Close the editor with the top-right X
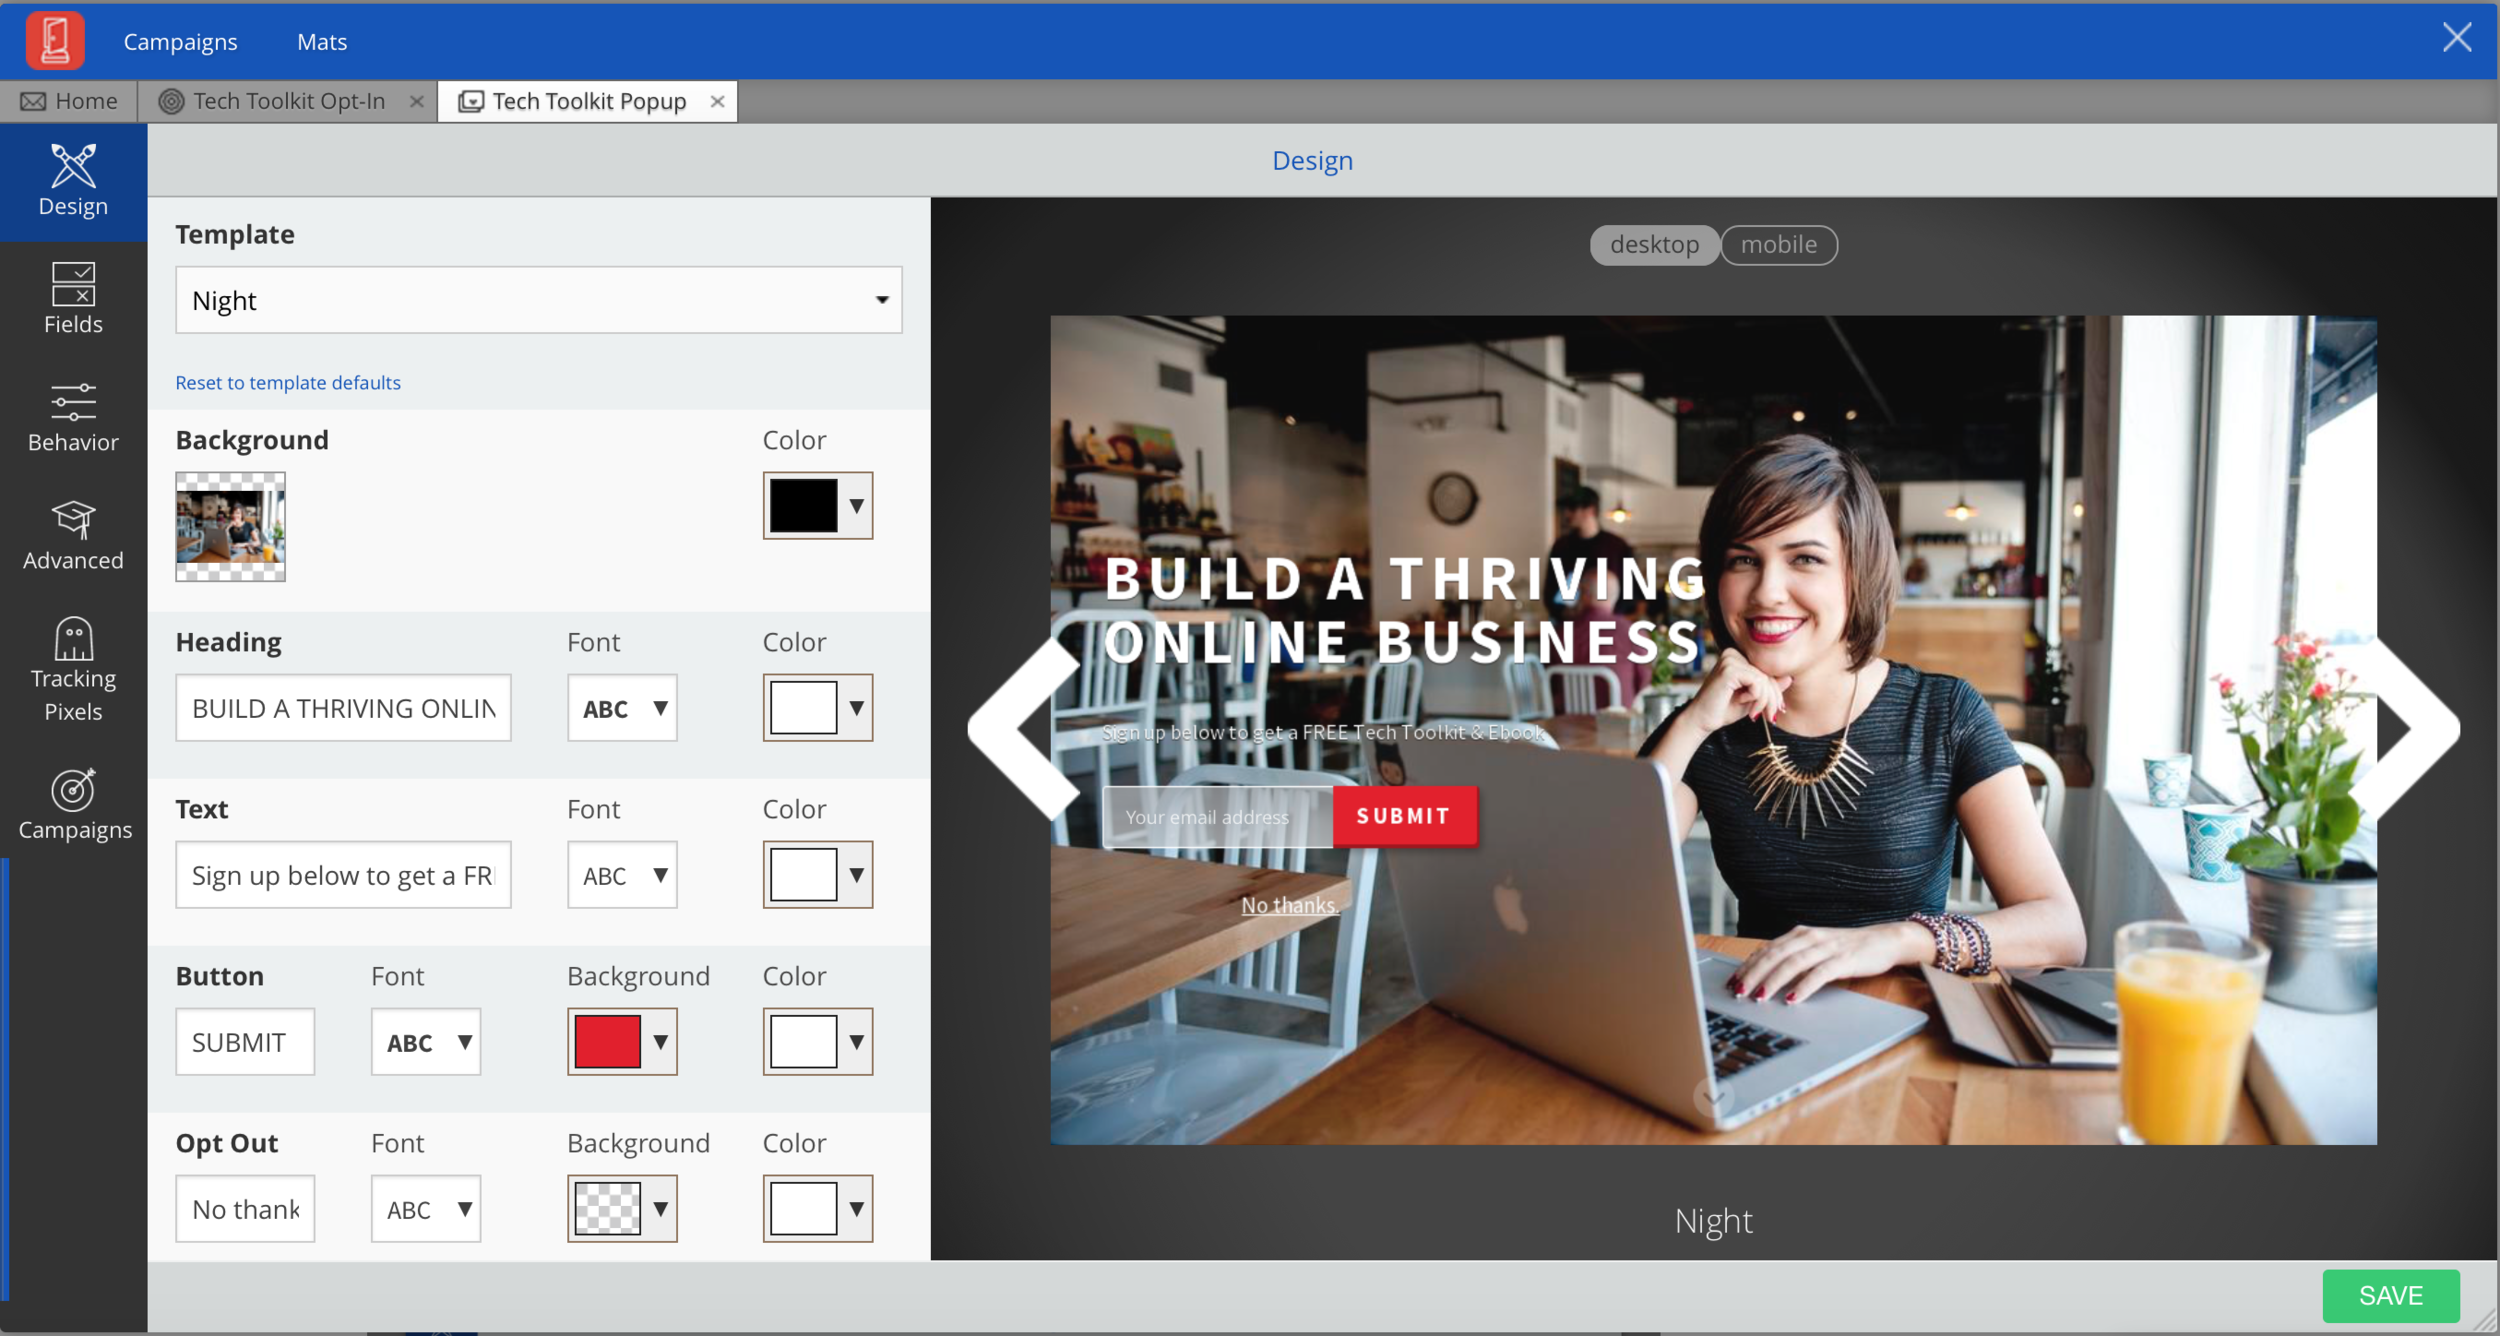Image resolution: width=2500 pixels, height=1336 pixels. (x=2457, y=38)
